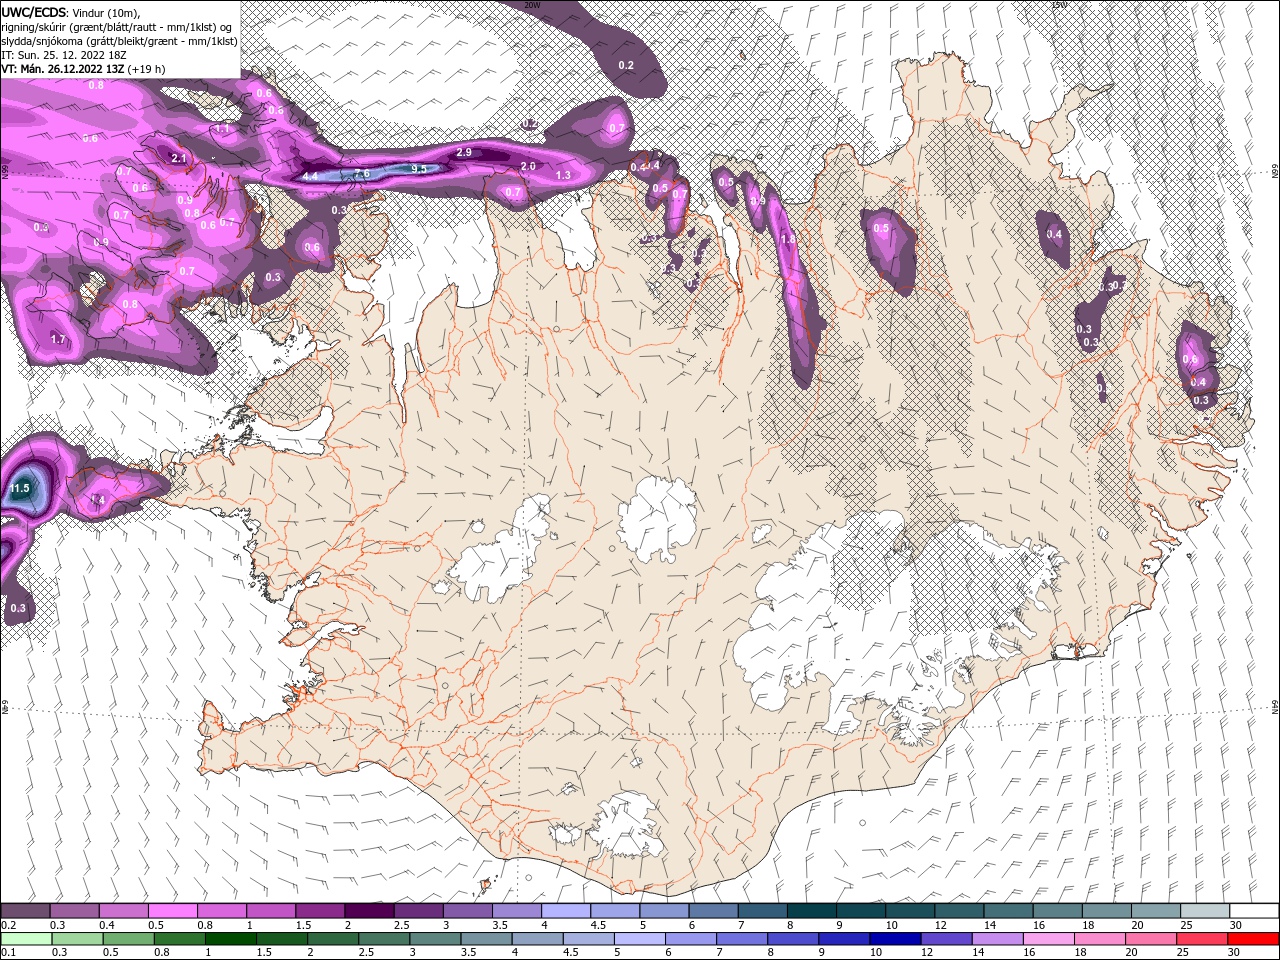Click the 4.4 precipitation value on the map
The image size is (1280, 960).
tap(310, 176)
